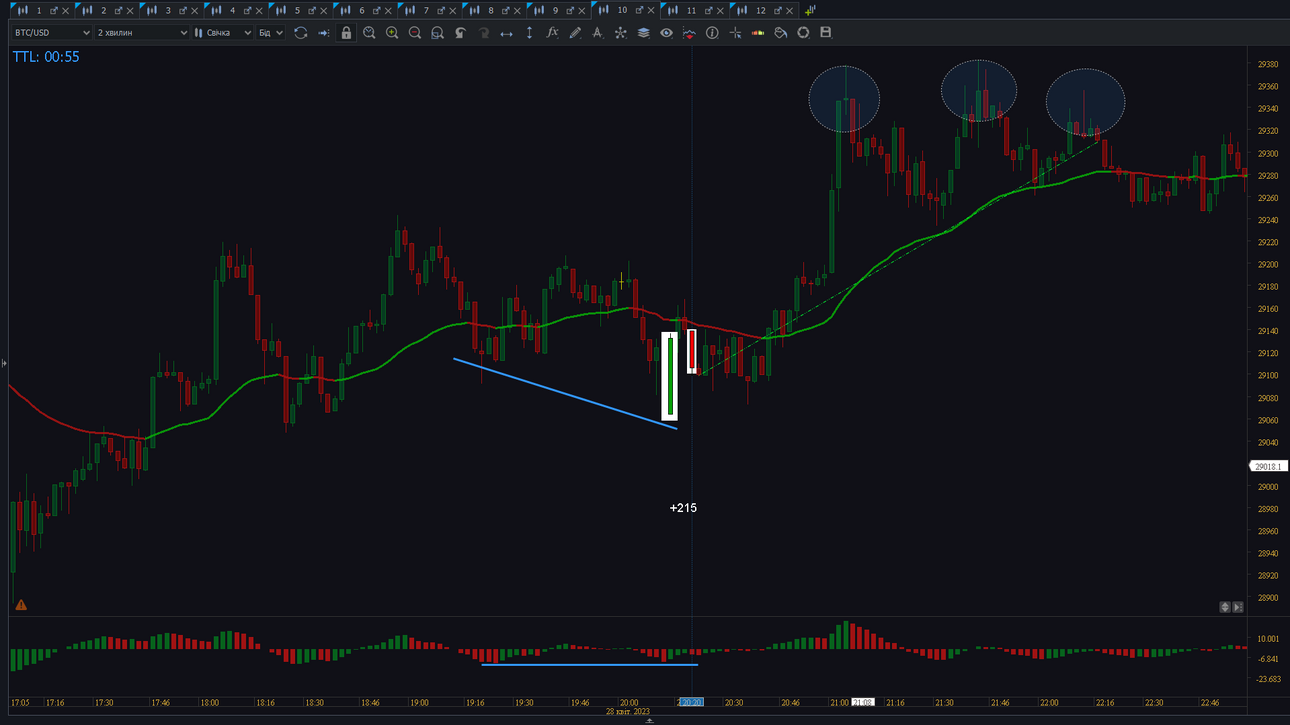Detach chart tab 2 into window
1290x725 pixels.
pos(118,11)
